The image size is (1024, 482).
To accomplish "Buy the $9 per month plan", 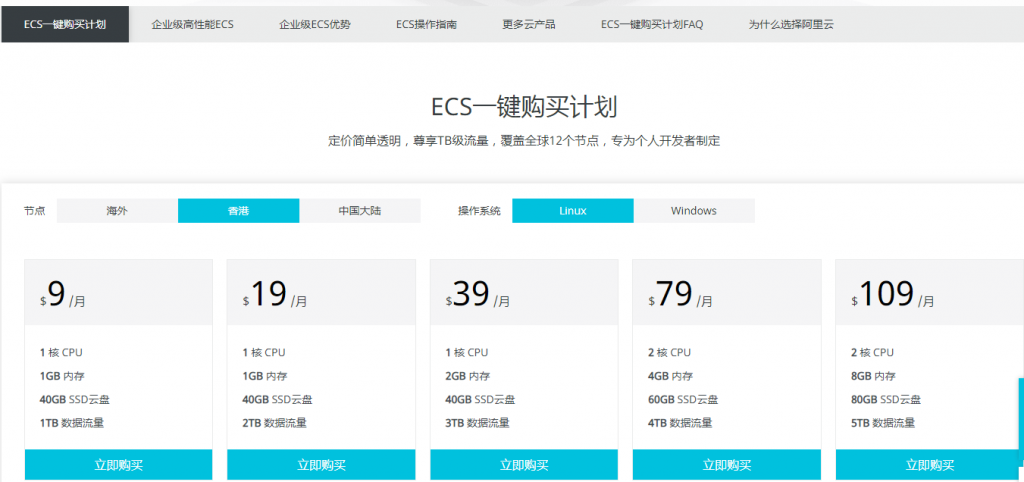I will point(118,465).
